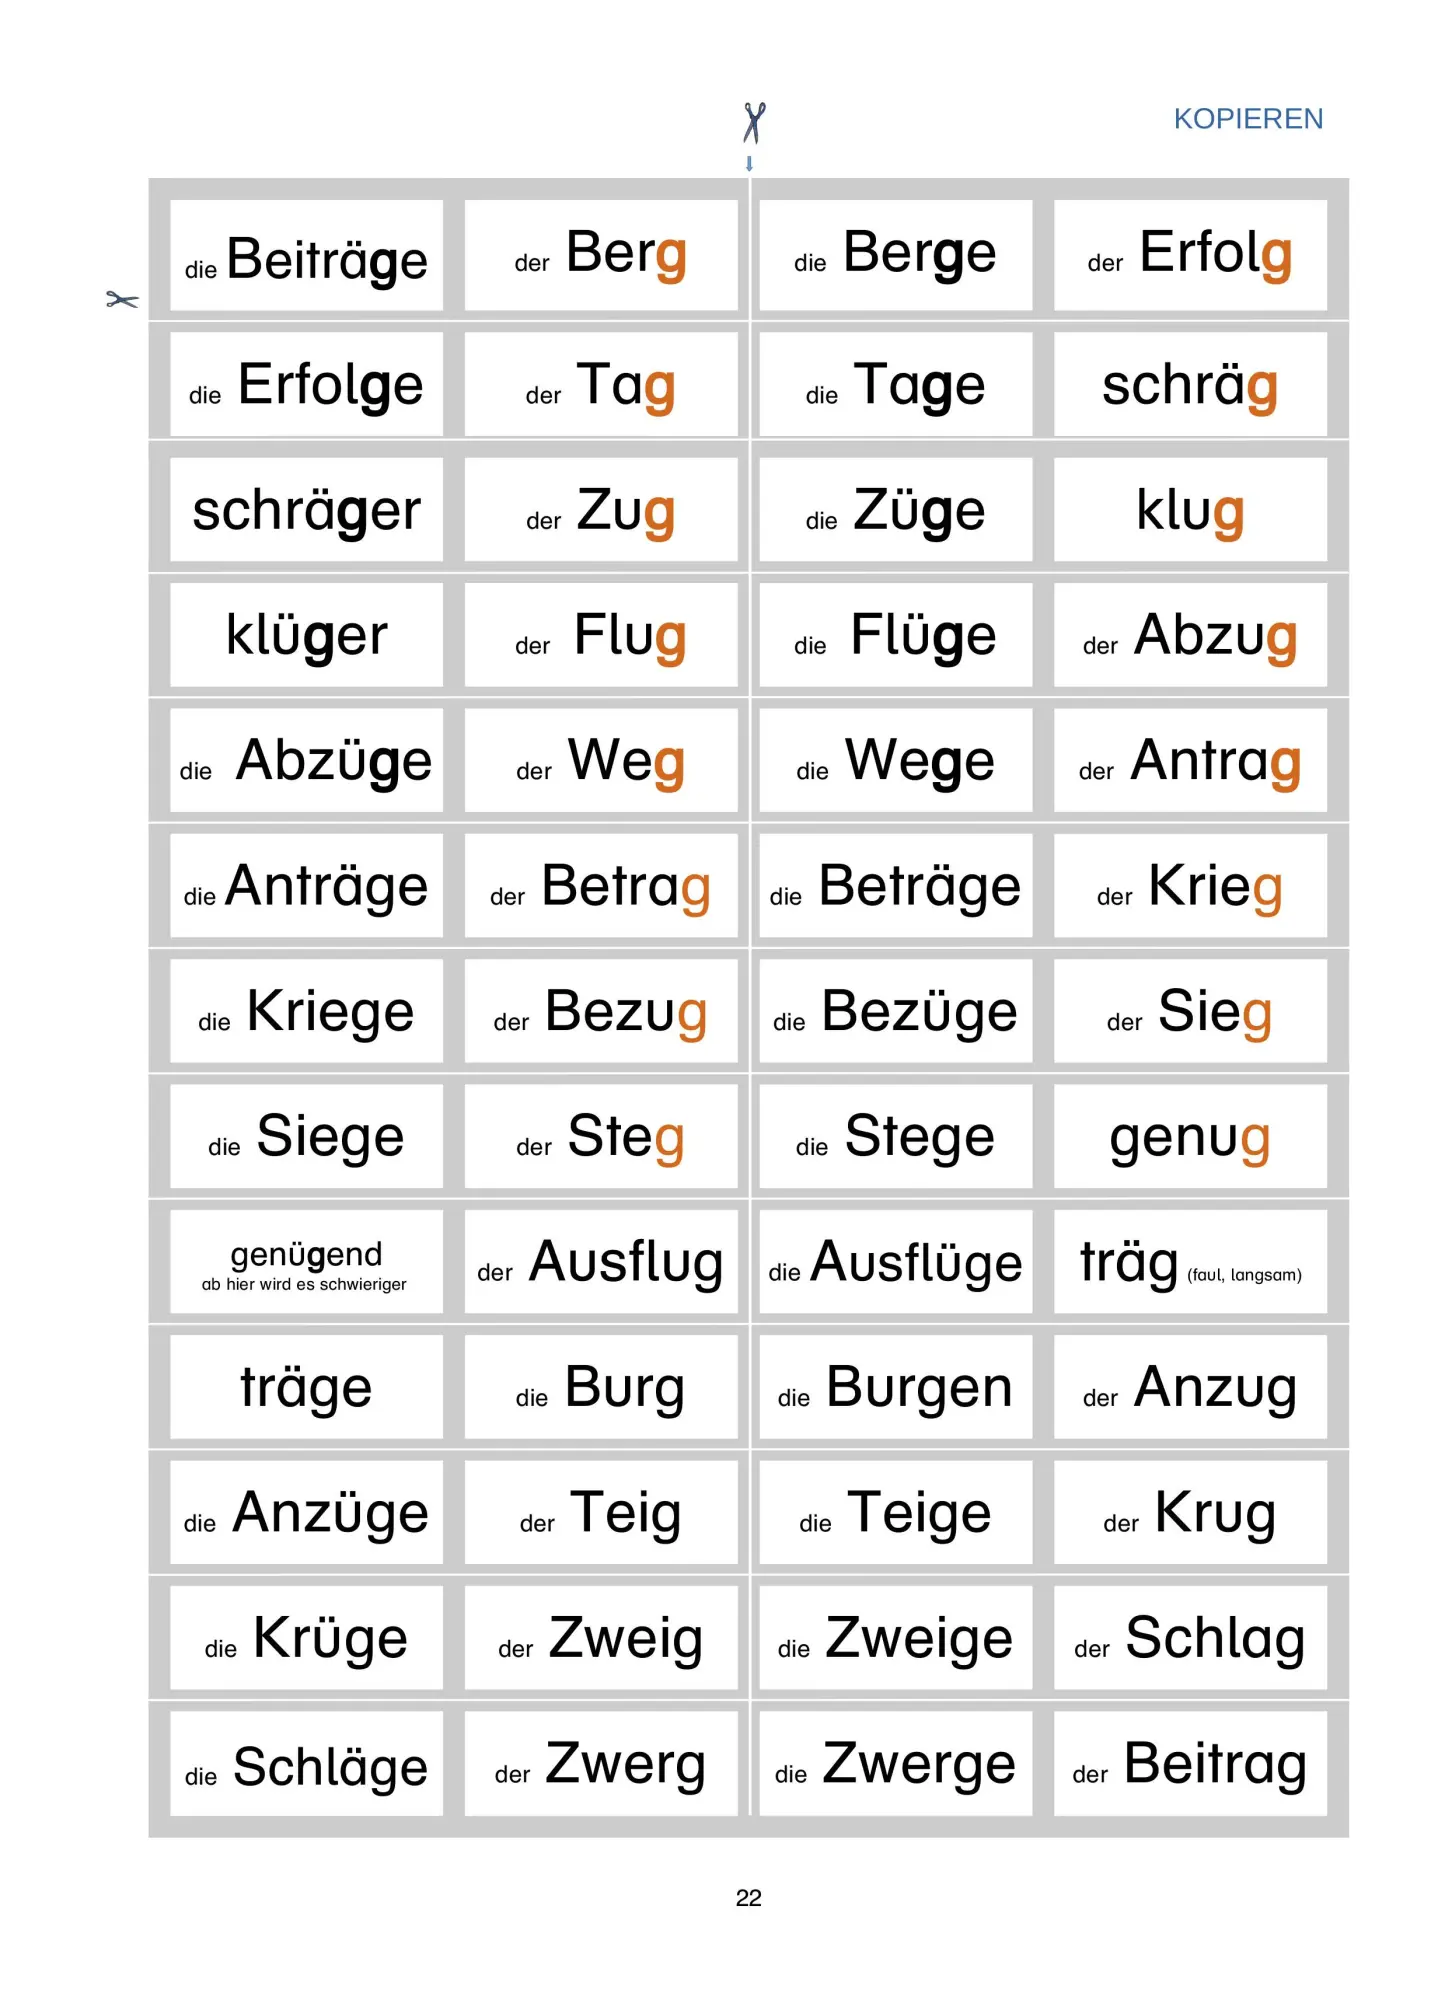
Task: Click the scissors icon on the left margin
Action: pyautogui.click(x=122, y=299)
